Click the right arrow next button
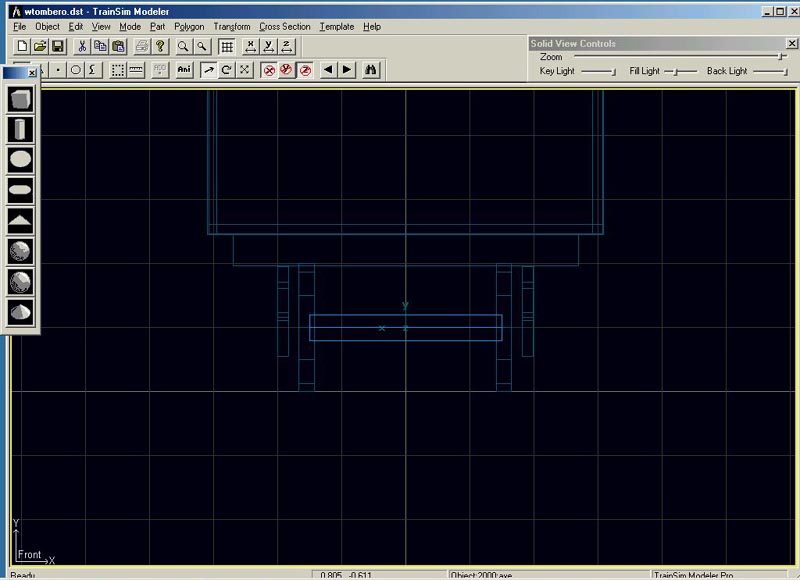 tap(346, 70)
